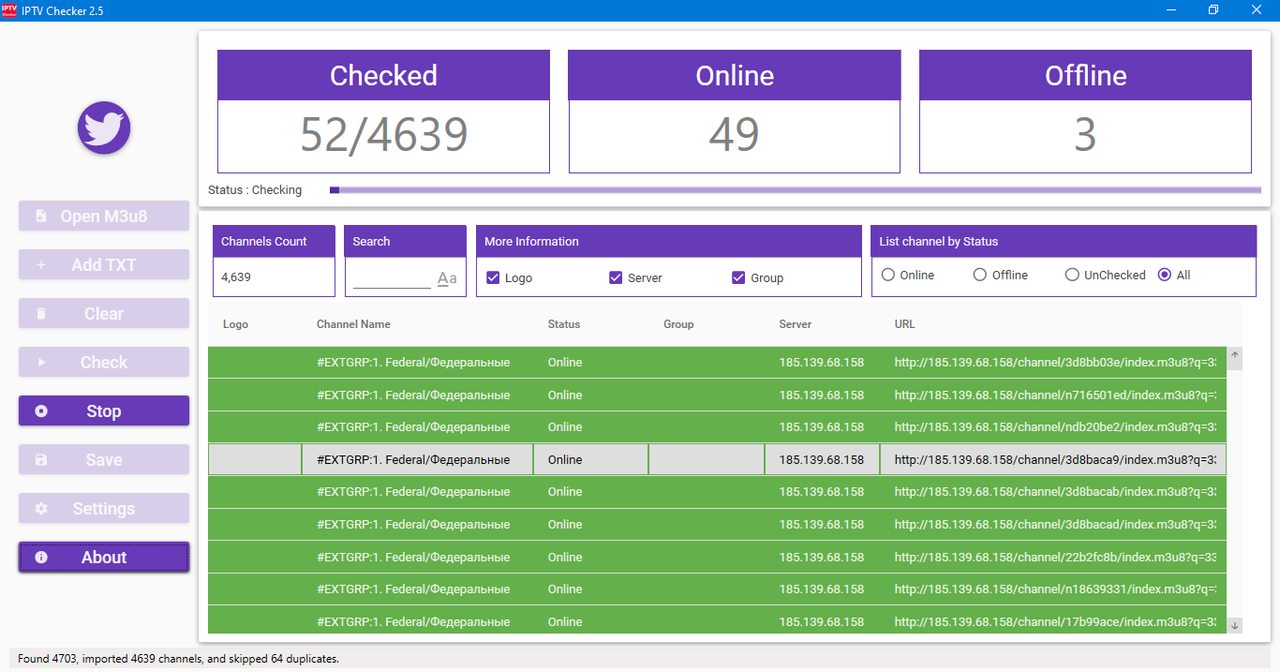This screenshot has width=1280, height=672.
Task: Click the Online cell in the highlighted gray row
Action: [590, 460]
